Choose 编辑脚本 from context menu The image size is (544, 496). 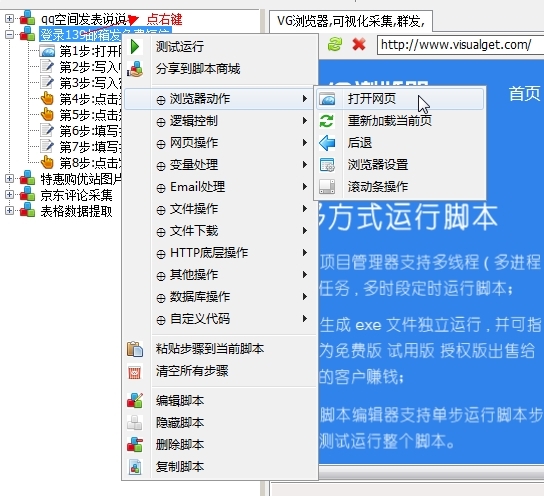tap(220, 401)
